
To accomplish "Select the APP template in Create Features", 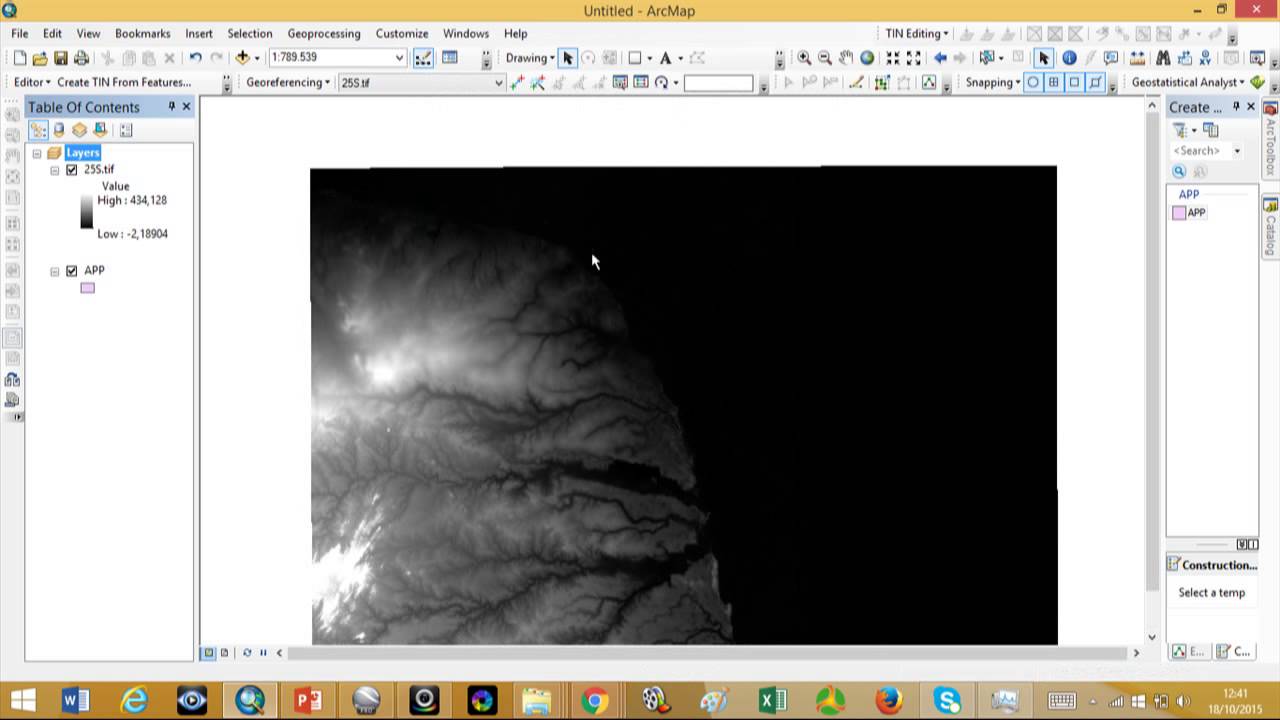I will tap(1190, 213).
